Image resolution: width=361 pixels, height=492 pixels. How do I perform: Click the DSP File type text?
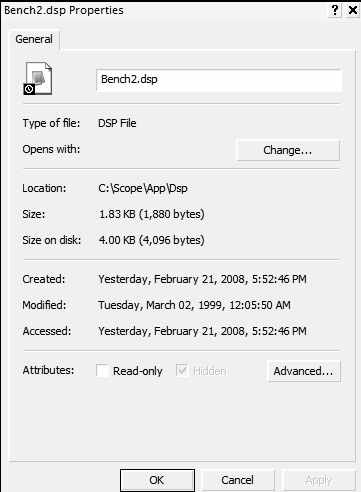point(117,123)
